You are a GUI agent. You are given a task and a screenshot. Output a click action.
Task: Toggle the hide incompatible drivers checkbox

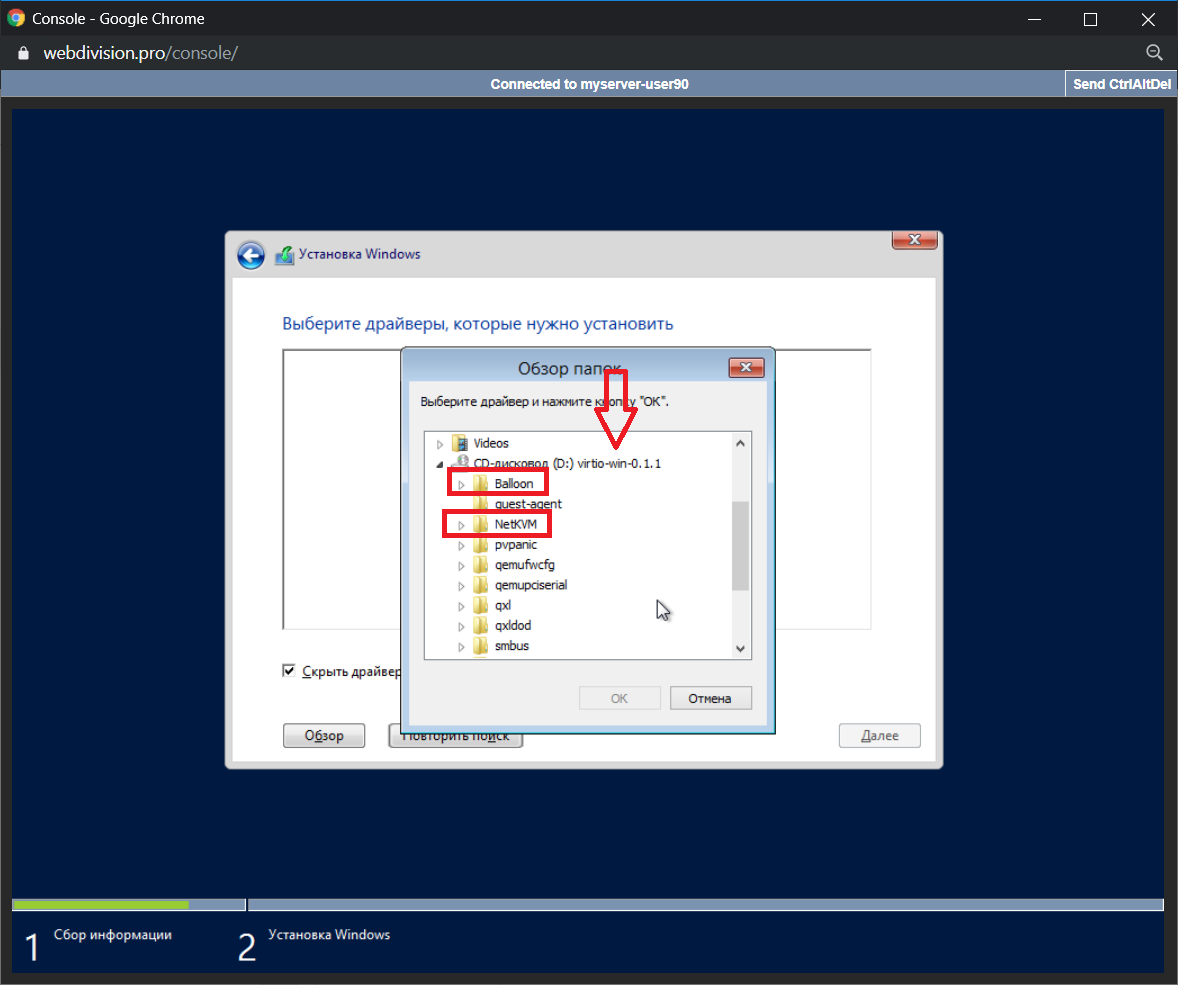[289, 671]
